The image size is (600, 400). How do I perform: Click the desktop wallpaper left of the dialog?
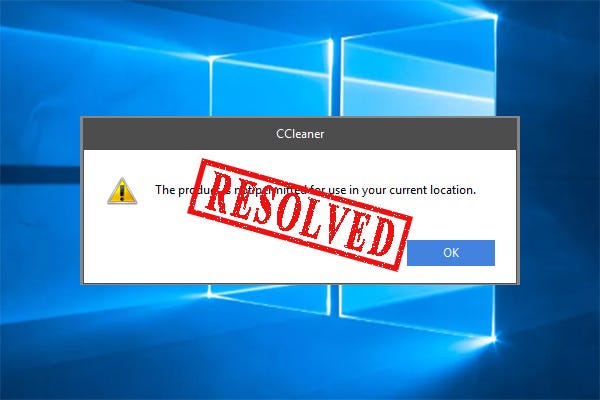point(40,199)
